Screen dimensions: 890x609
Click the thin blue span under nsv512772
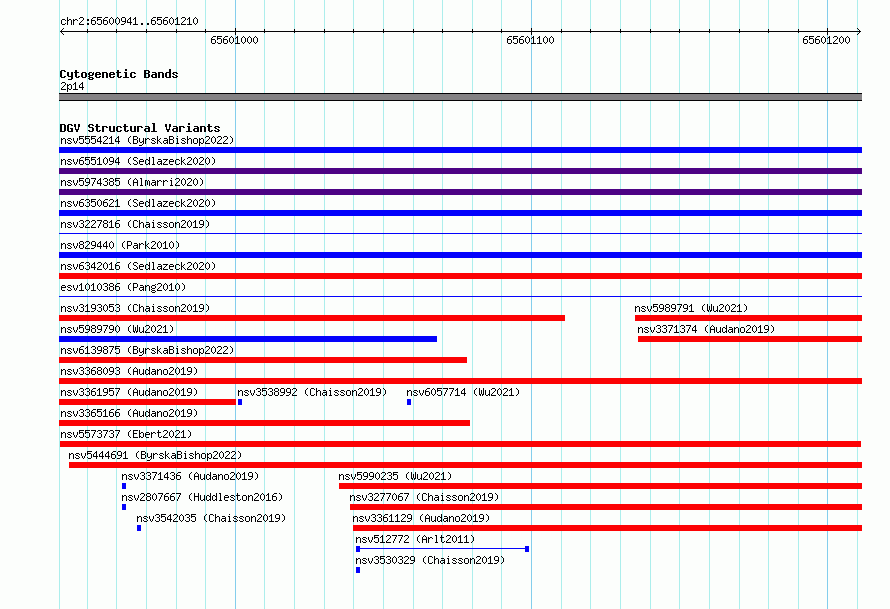click(442, 549)
